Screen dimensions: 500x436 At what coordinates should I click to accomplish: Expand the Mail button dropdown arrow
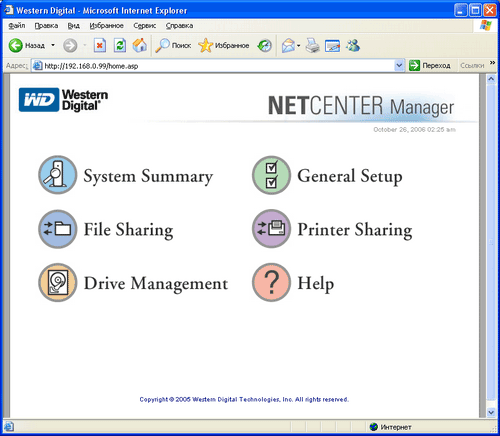tap(298, 45)
